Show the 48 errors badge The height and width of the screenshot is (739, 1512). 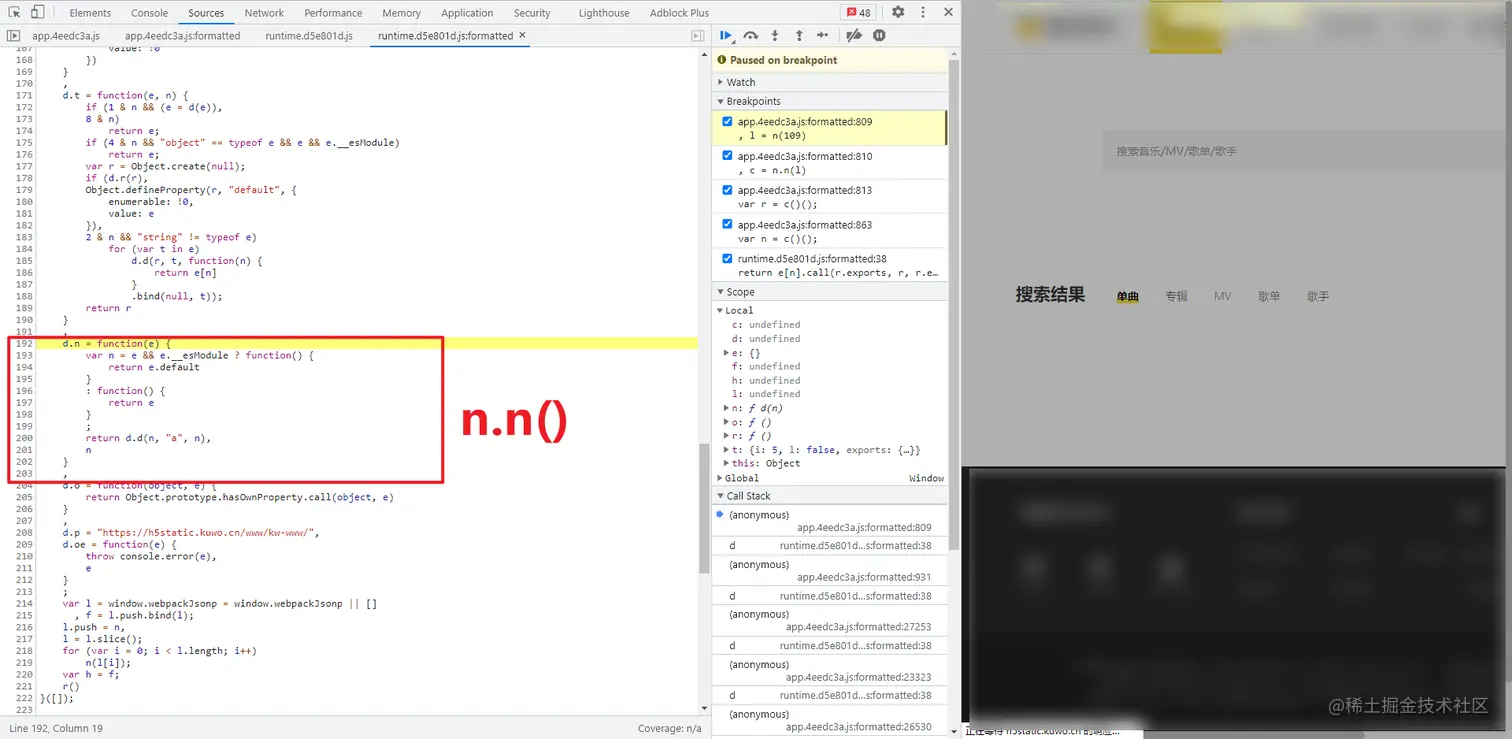[859, 12]
